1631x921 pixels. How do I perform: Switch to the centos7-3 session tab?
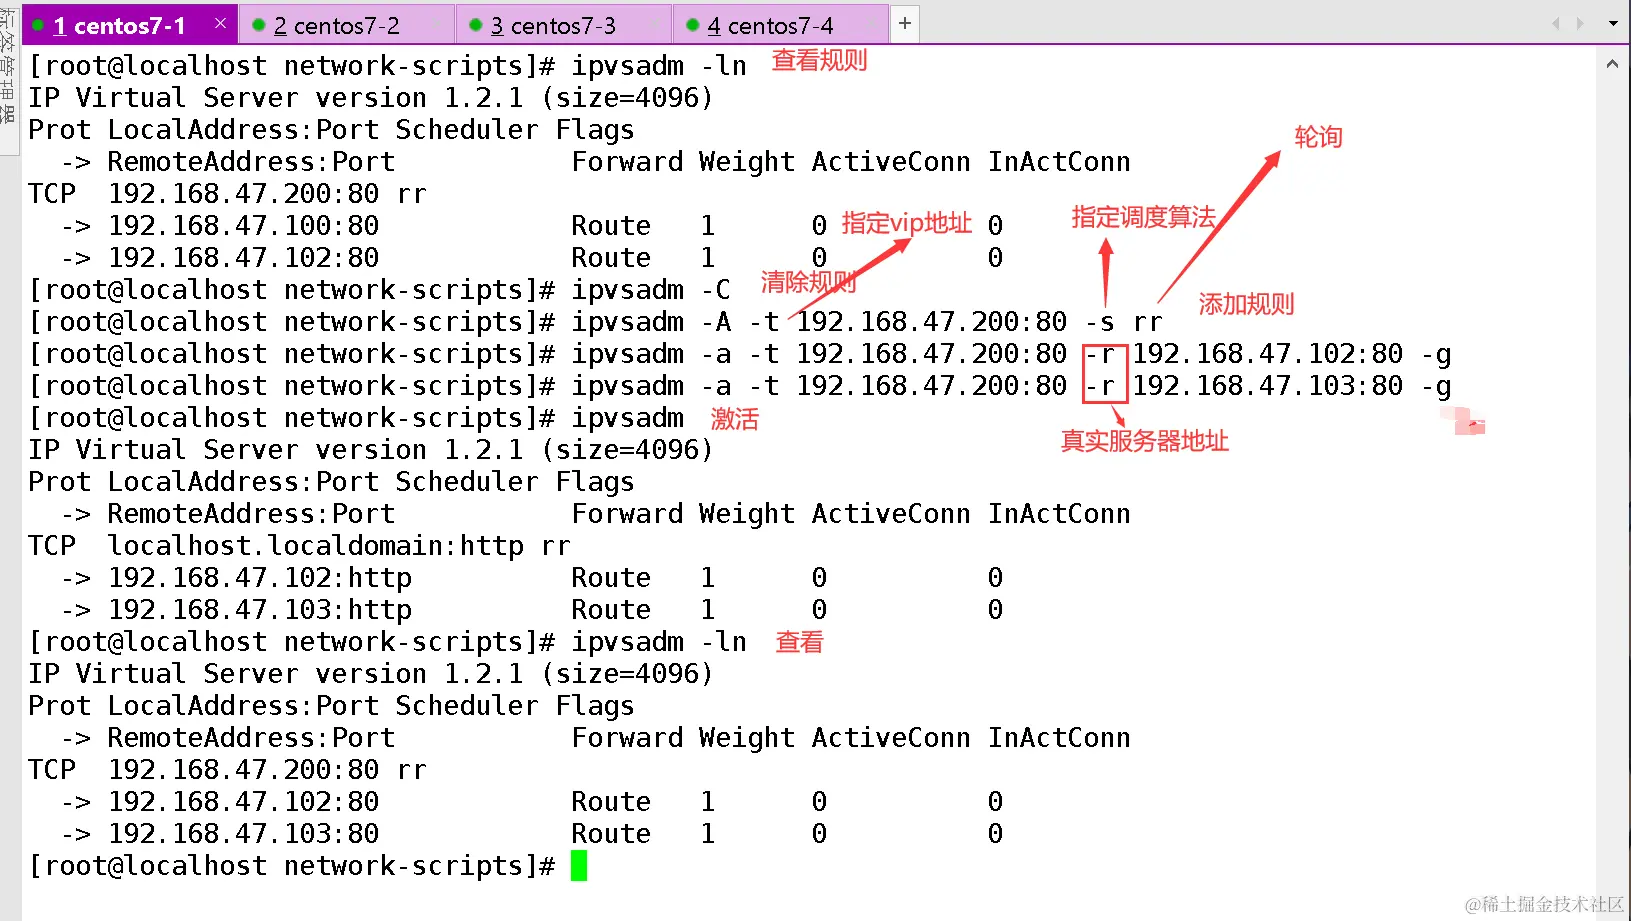tap(563, 25)
